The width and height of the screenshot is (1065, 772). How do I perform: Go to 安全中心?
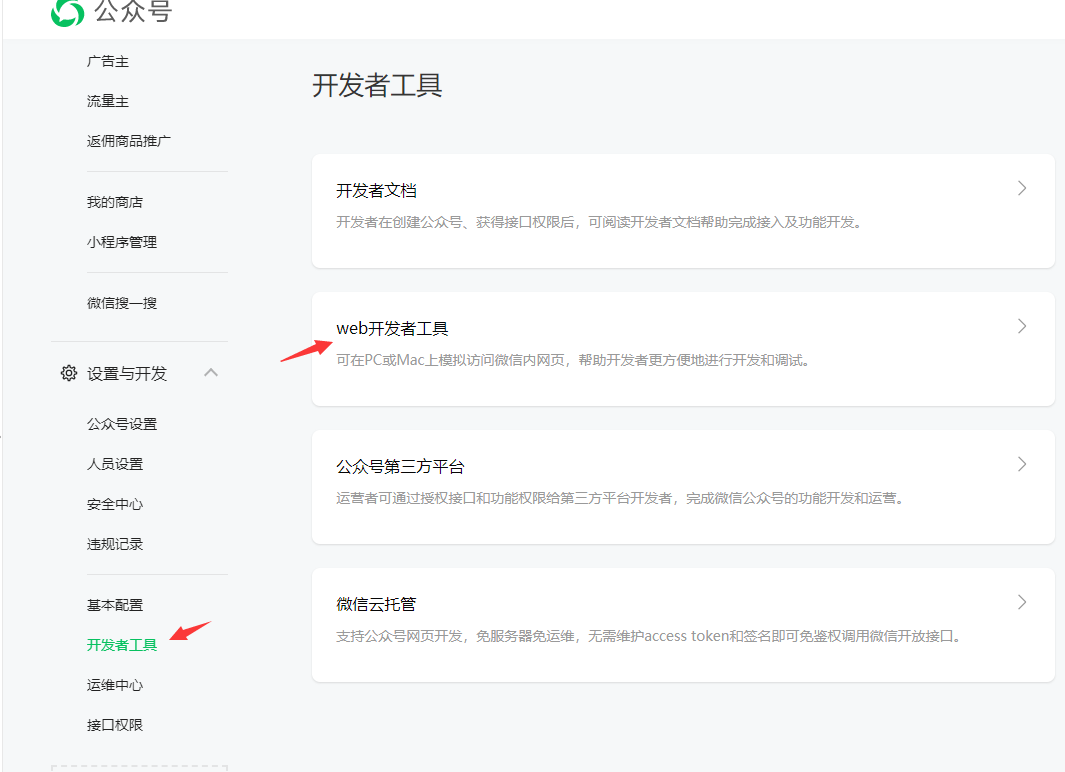point(115,504)
